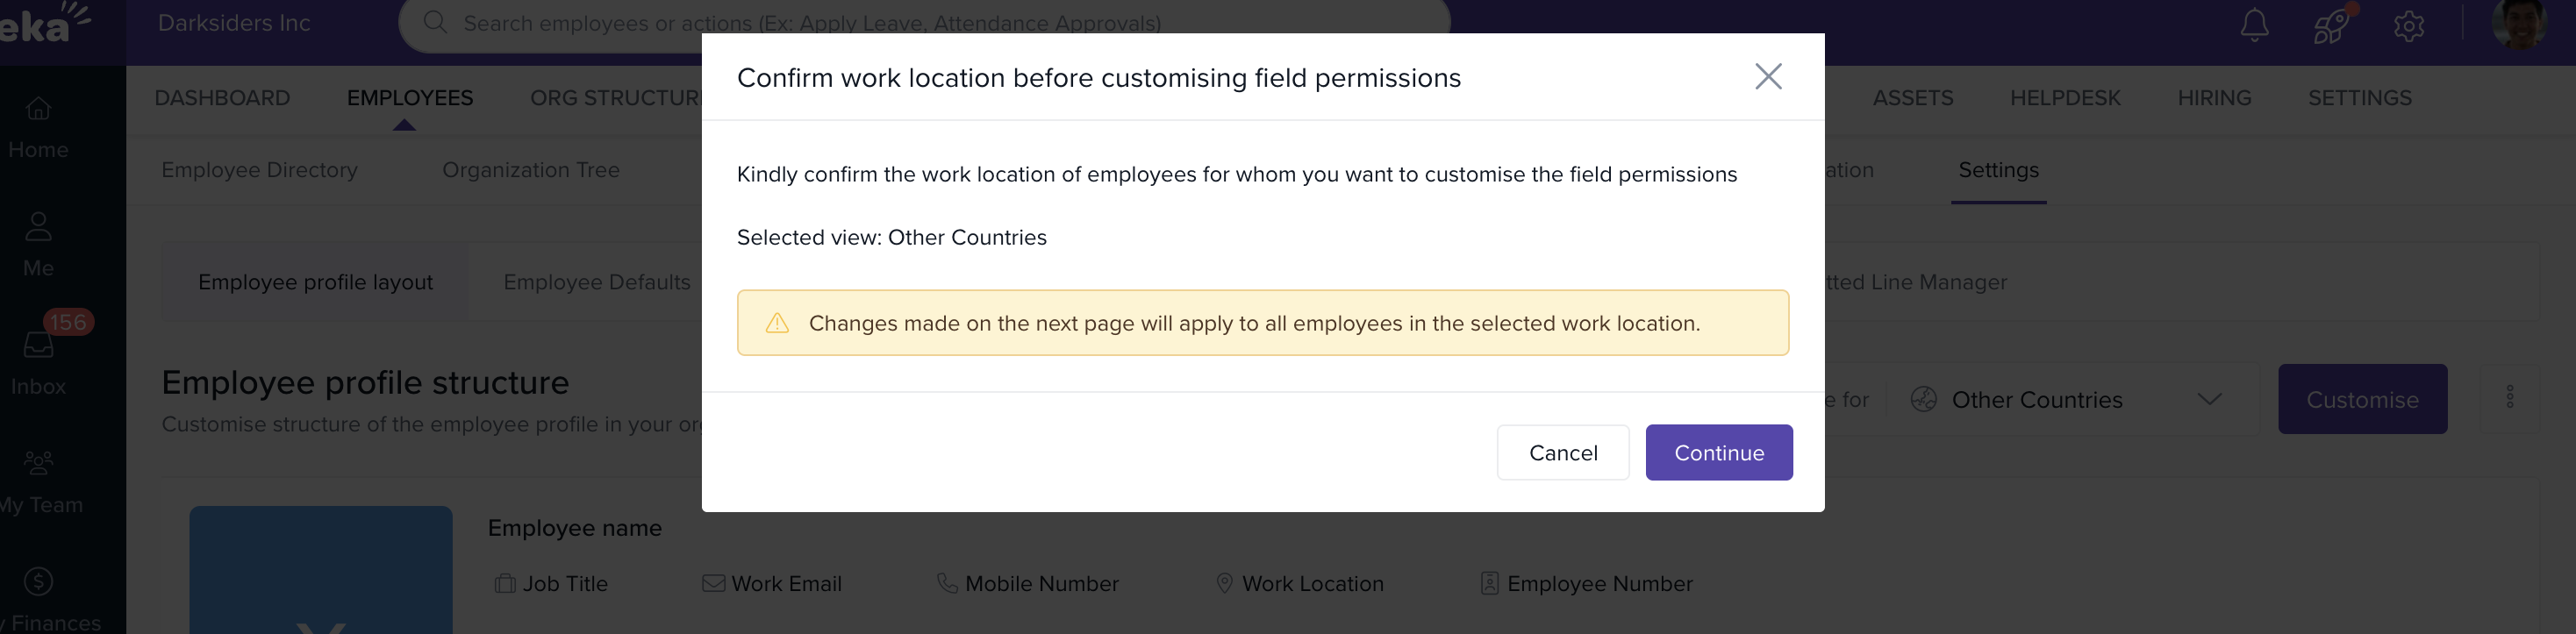Viewport: 2576px width, 634px height.
Task: Open the Helpdesk menu
Action: [x=2064, y=98]
